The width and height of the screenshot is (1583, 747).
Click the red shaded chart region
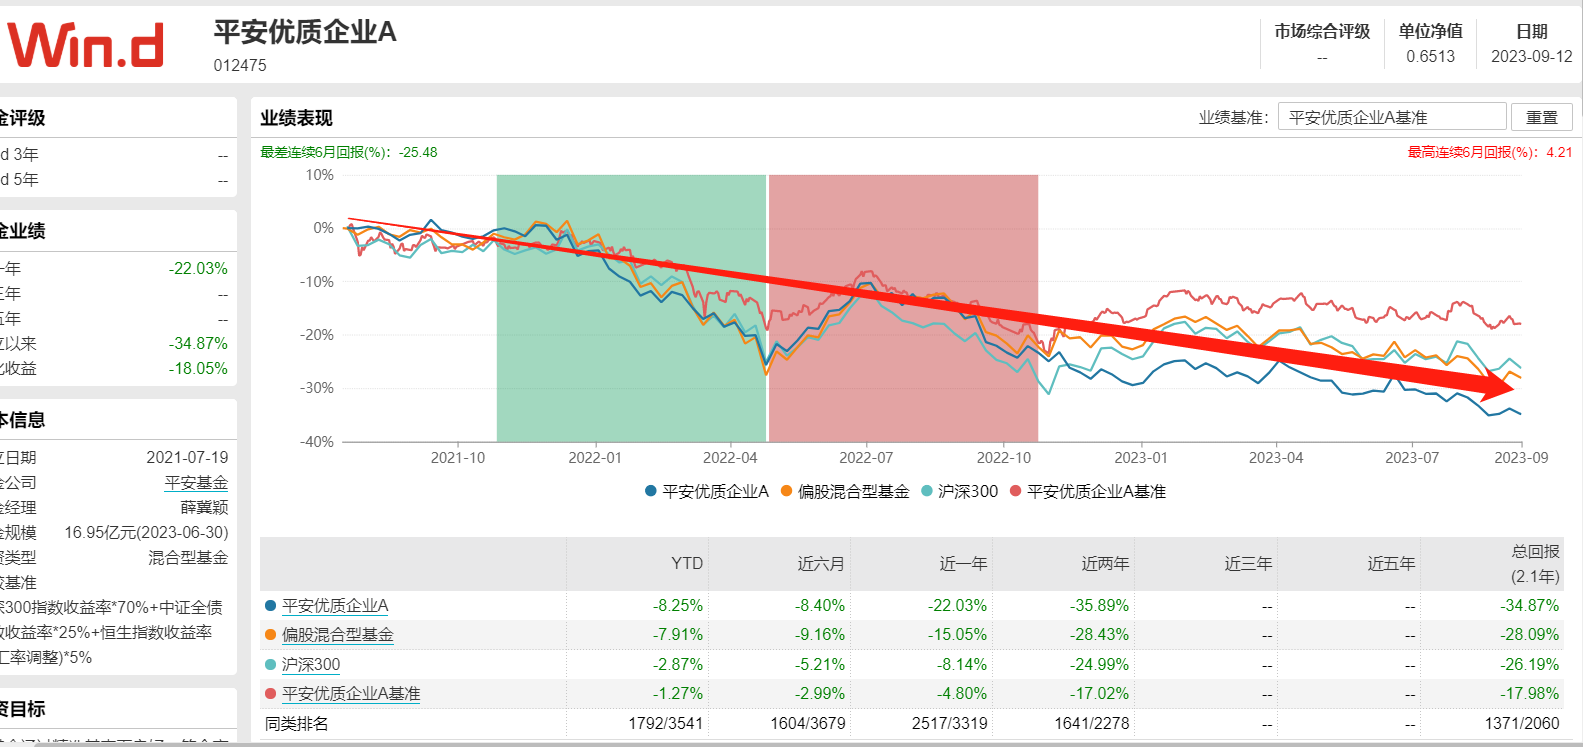pyautogui.click(x=903, y=308)
